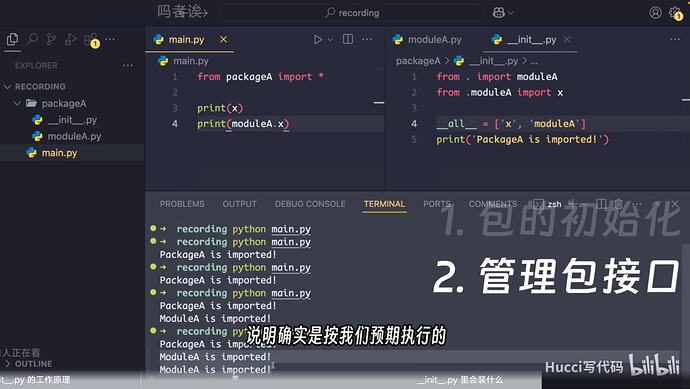This screenshot has height=389, width=690.
Task: Expand the OUTLINE section
Action: pyautogui.click(x=33, y=364)
